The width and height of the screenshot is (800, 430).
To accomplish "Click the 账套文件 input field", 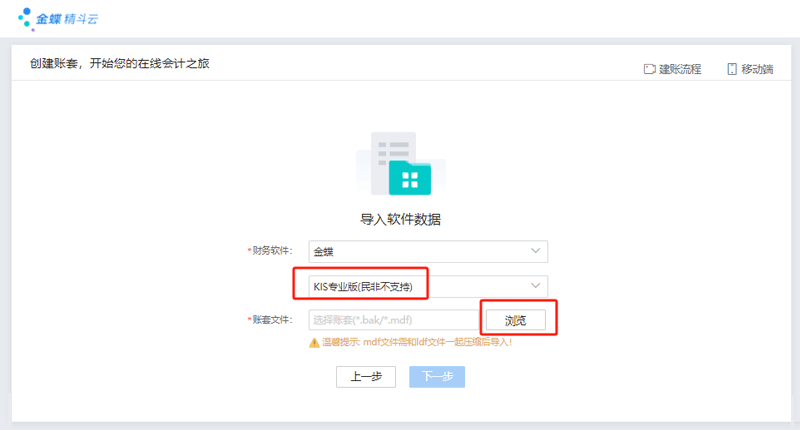I will pyautogui.click(x=393, y=320).
